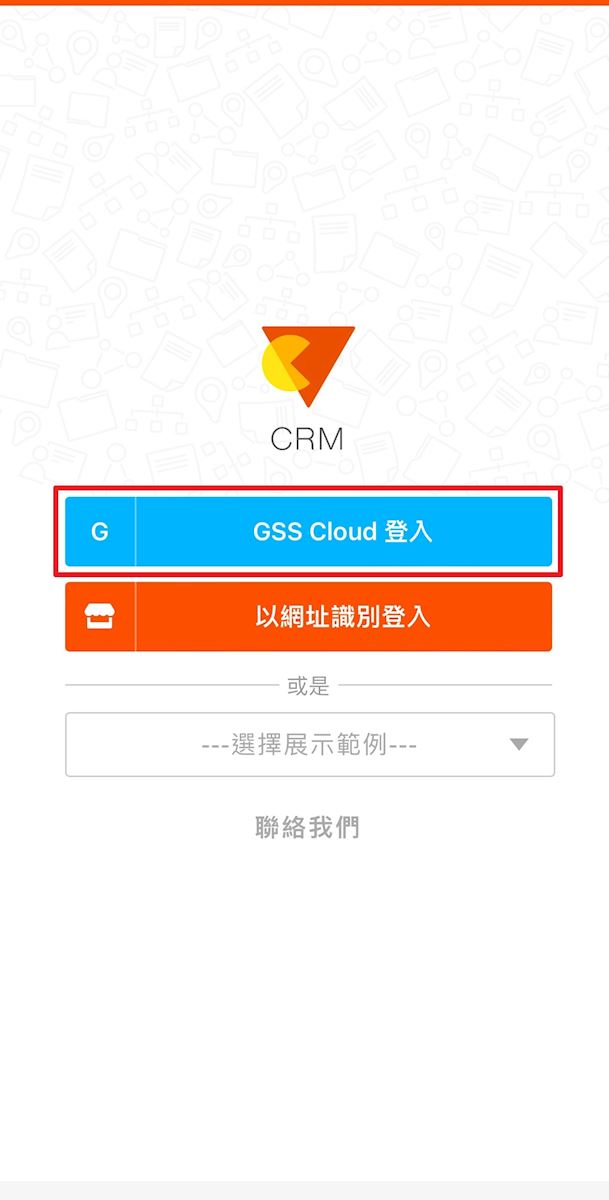Open the 聯絡我們 link
This screenshot has width=609, height=1200.
coord(307,827)
